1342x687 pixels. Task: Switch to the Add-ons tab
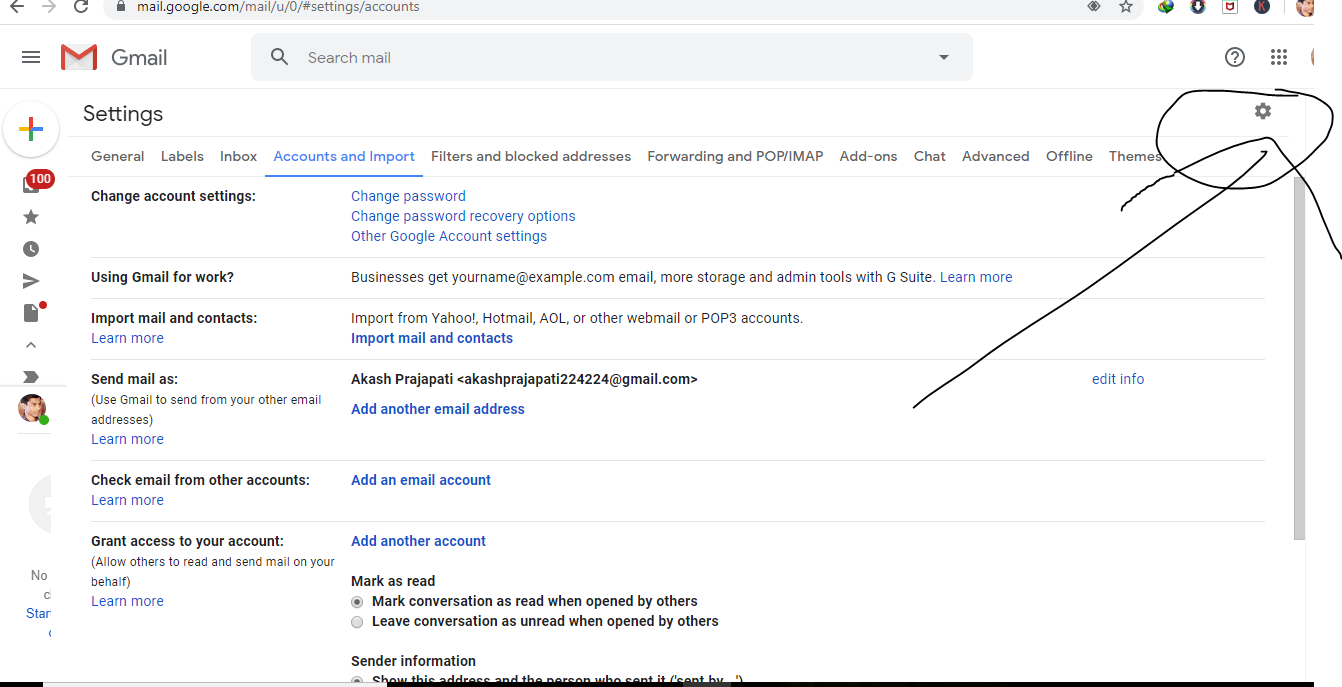pos(868,156)
